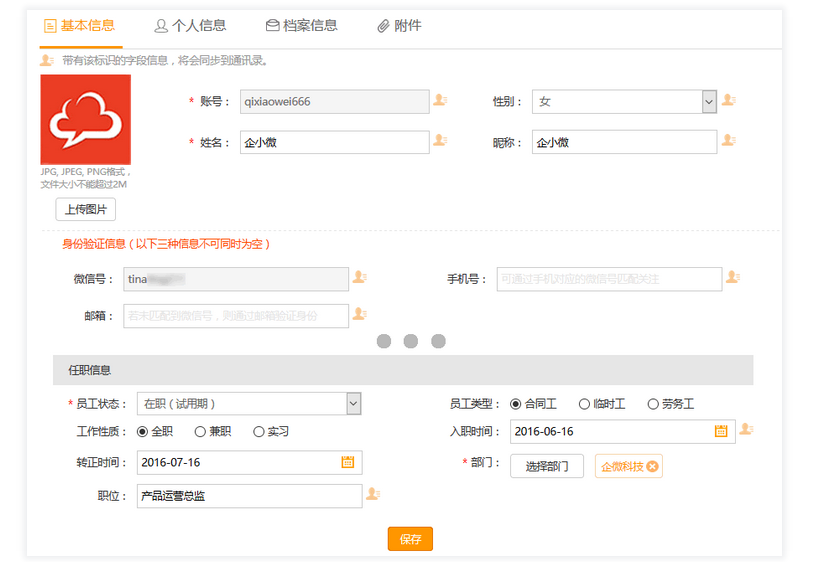This screenshot has width=836, height=562.
Task: Select the 临时工 radio button
Action: [x=584, y=404]
